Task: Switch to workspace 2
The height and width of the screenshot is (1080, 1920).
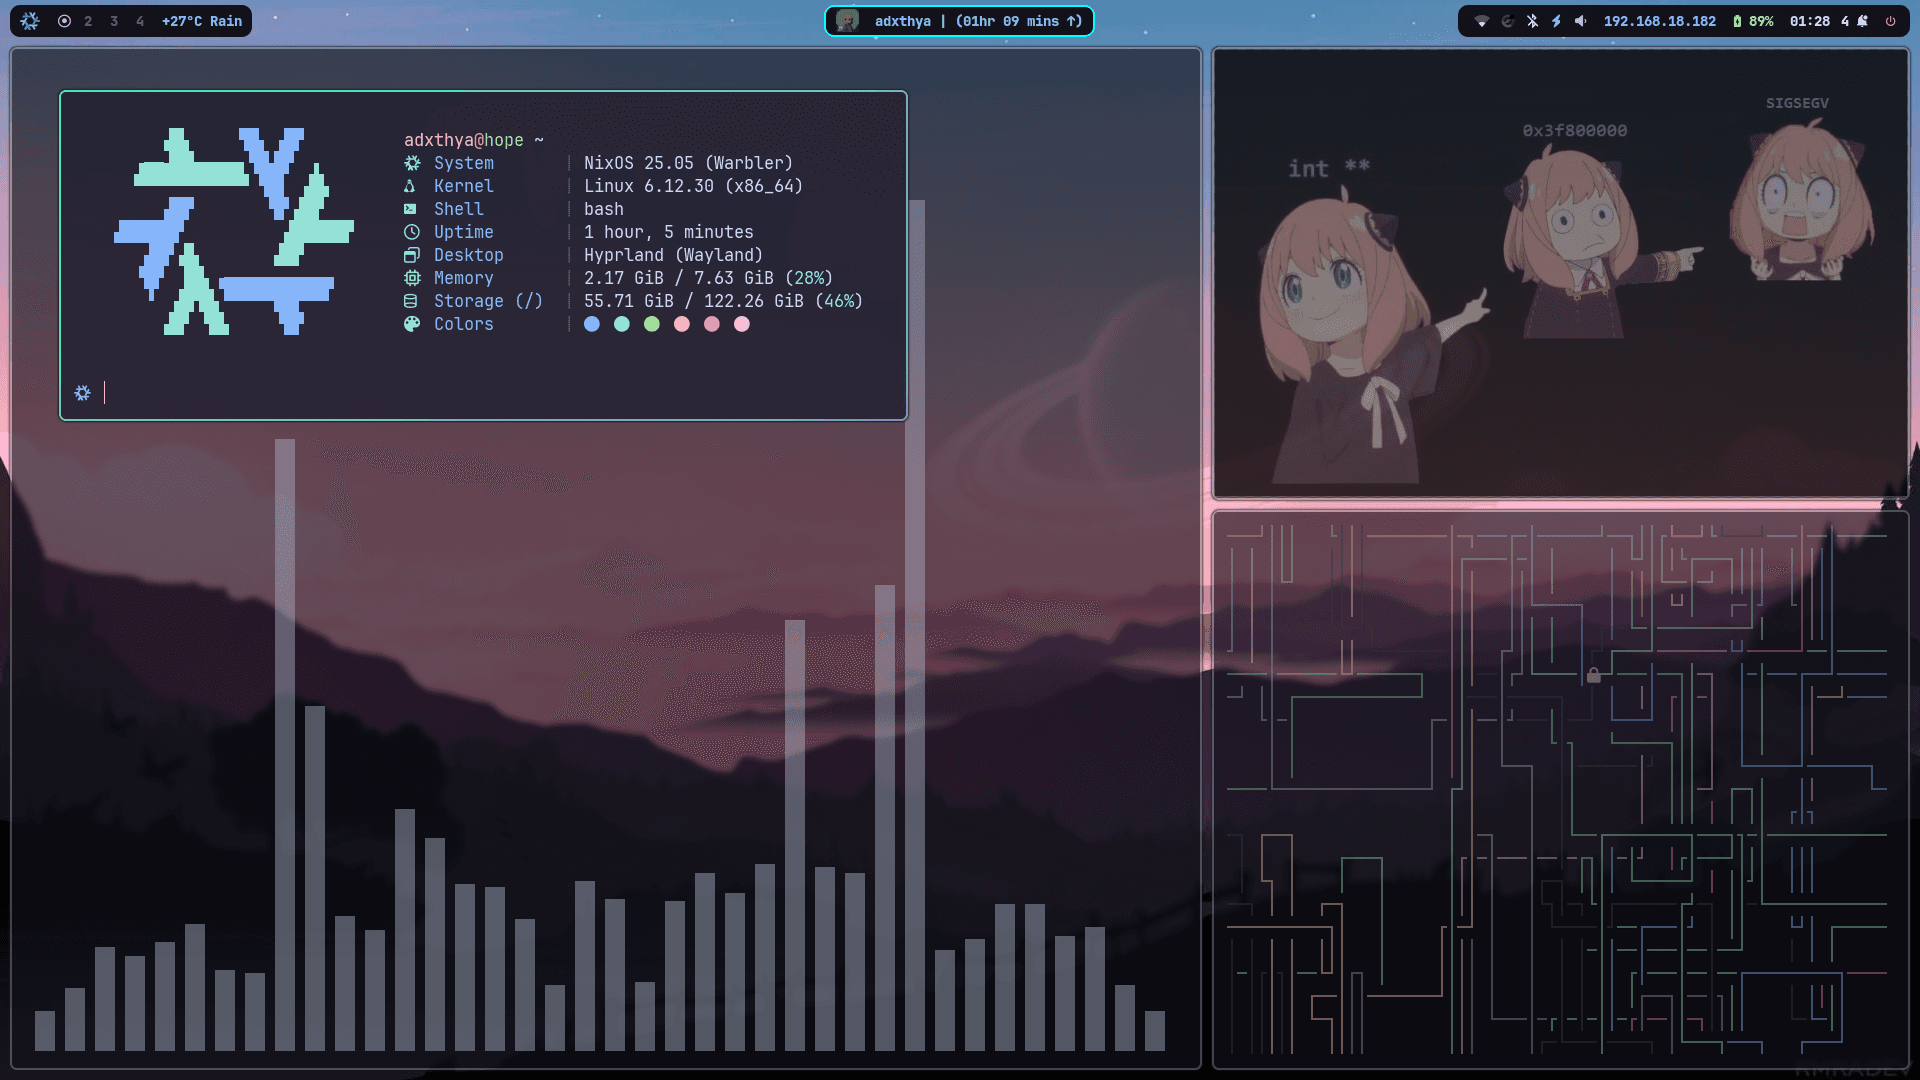Action: [88, 21]
